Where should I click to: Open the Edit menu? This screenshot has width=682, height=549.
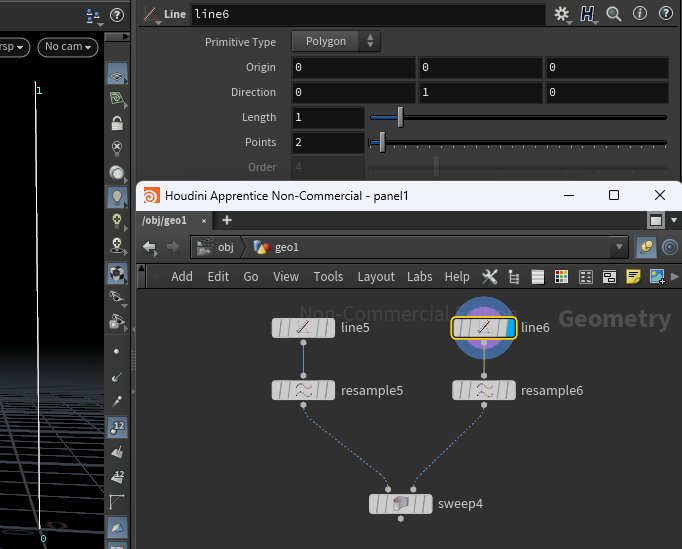click(218, 277)
